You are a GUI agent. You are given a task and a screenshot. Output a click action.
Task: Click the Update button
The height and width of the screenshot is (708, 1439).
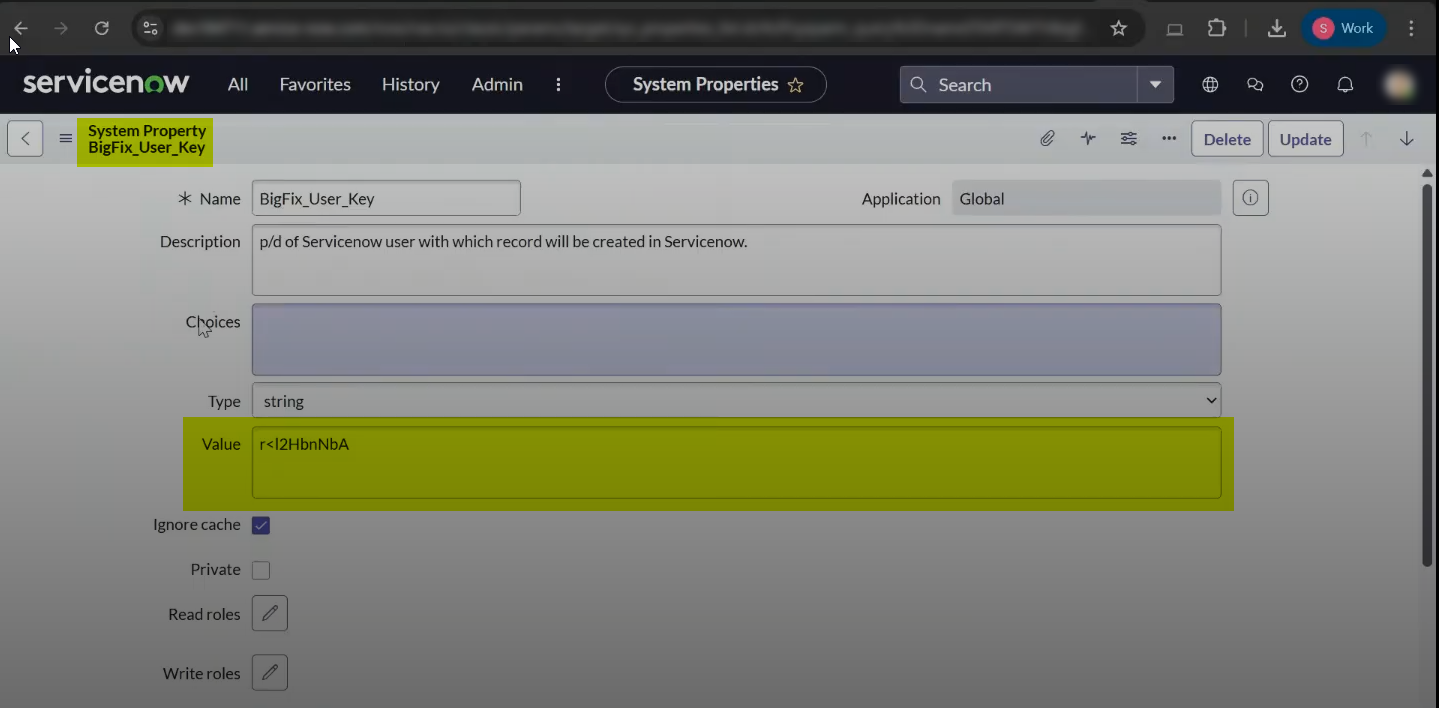1305,139
